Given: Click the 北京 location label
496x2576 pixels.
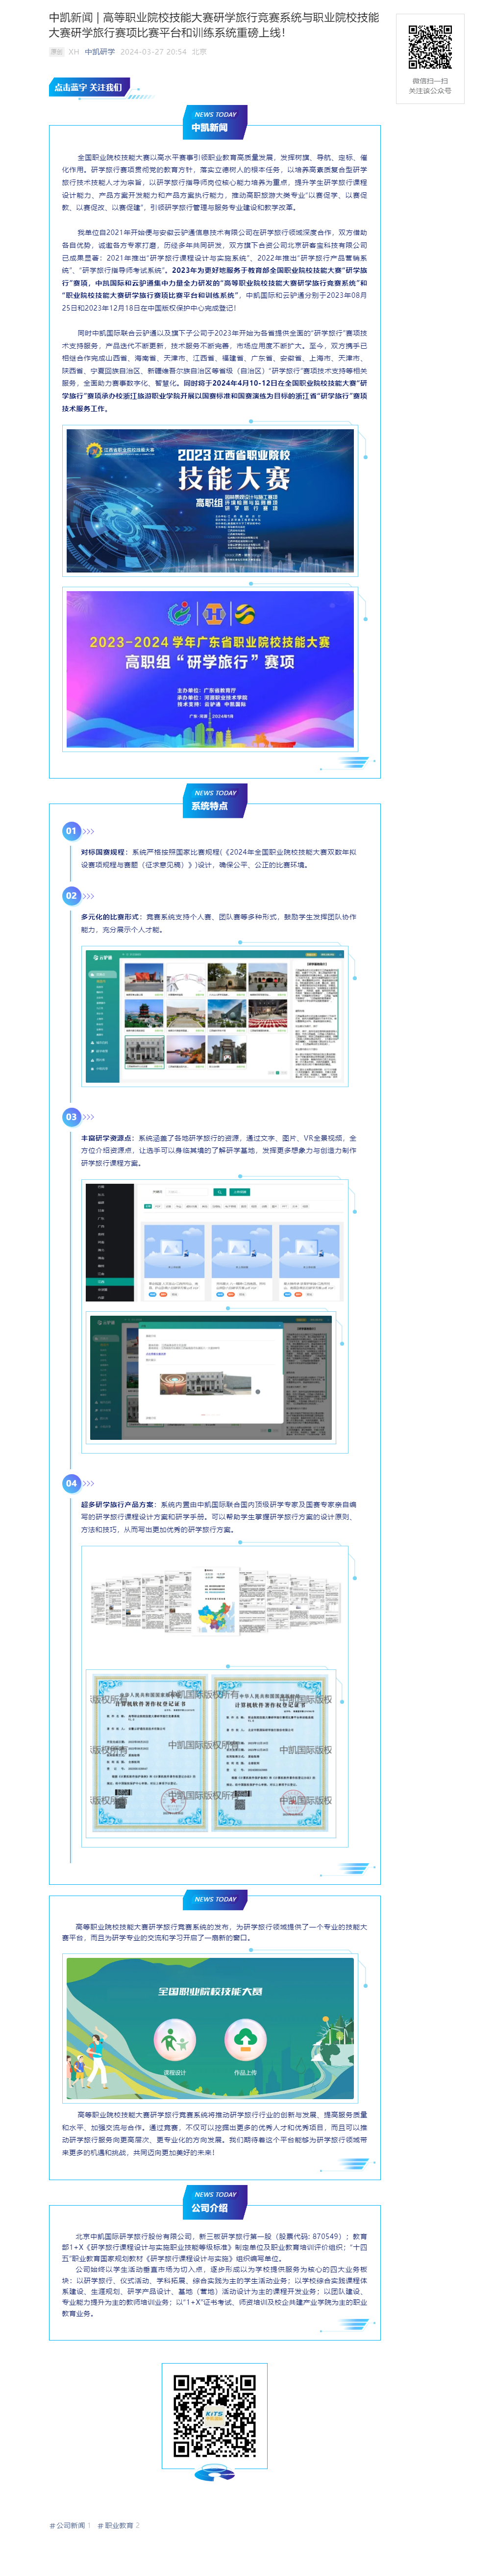Looking at the screenshot, I should [199, 52].
